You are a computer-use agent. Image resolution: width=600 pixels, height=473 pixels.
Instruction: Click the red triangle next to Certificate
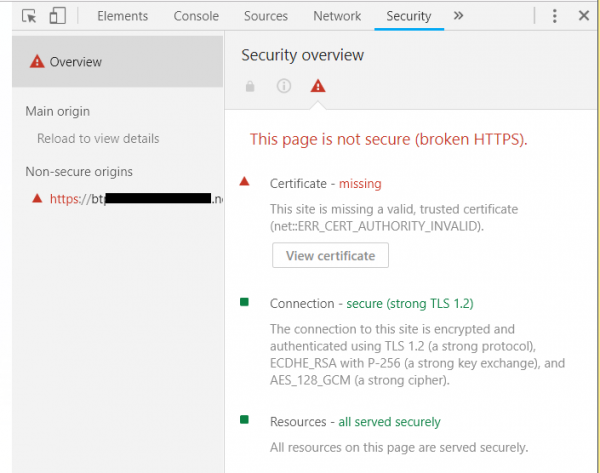tap(245, 183)
